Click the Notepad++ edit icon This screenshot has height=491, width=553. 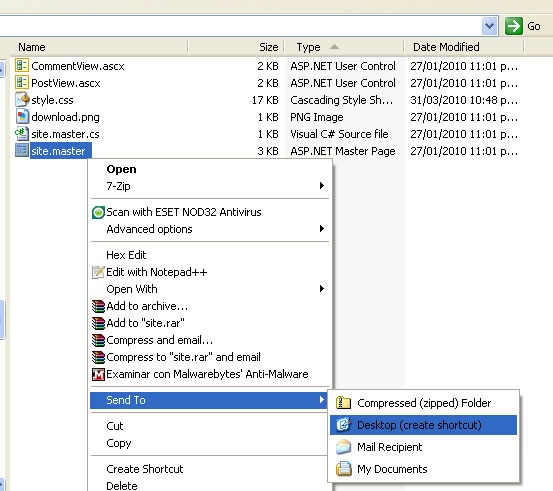(98, 272)
